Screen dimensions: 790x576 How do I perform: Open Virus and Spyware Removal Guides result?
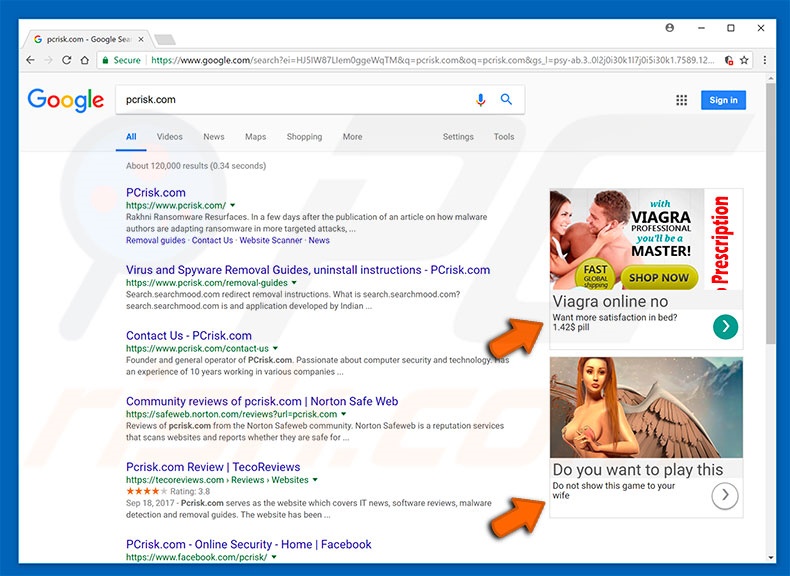[x=308, y=270]
